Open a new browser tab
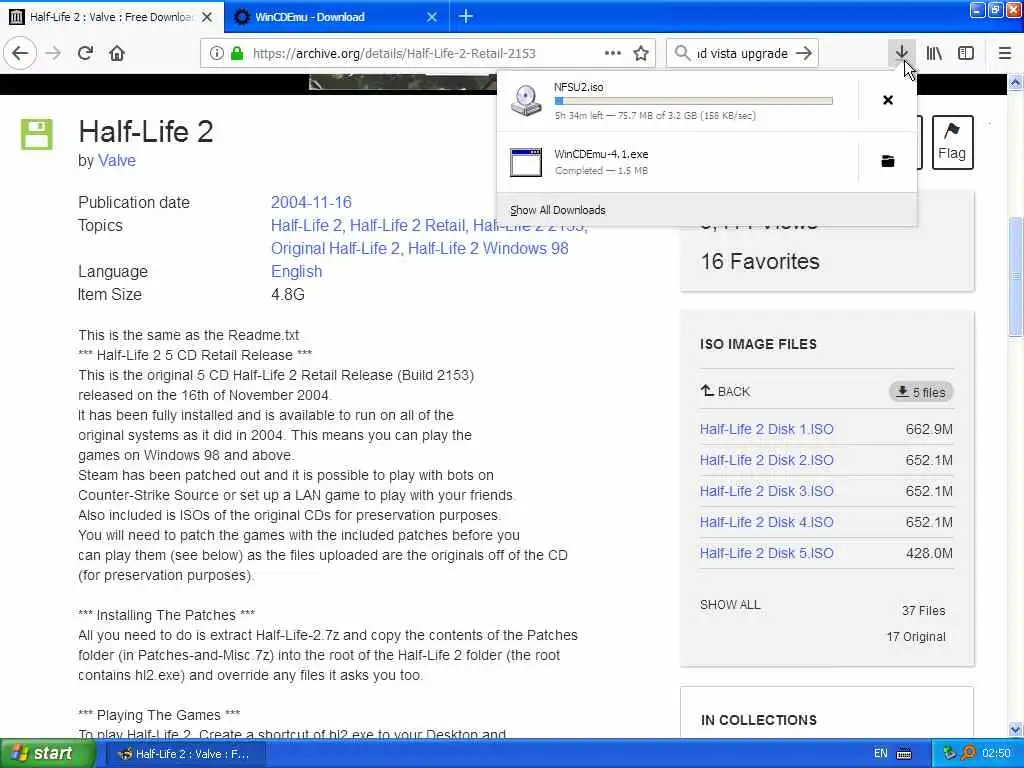Screen dimensions: 1024x768 (466, 16)
